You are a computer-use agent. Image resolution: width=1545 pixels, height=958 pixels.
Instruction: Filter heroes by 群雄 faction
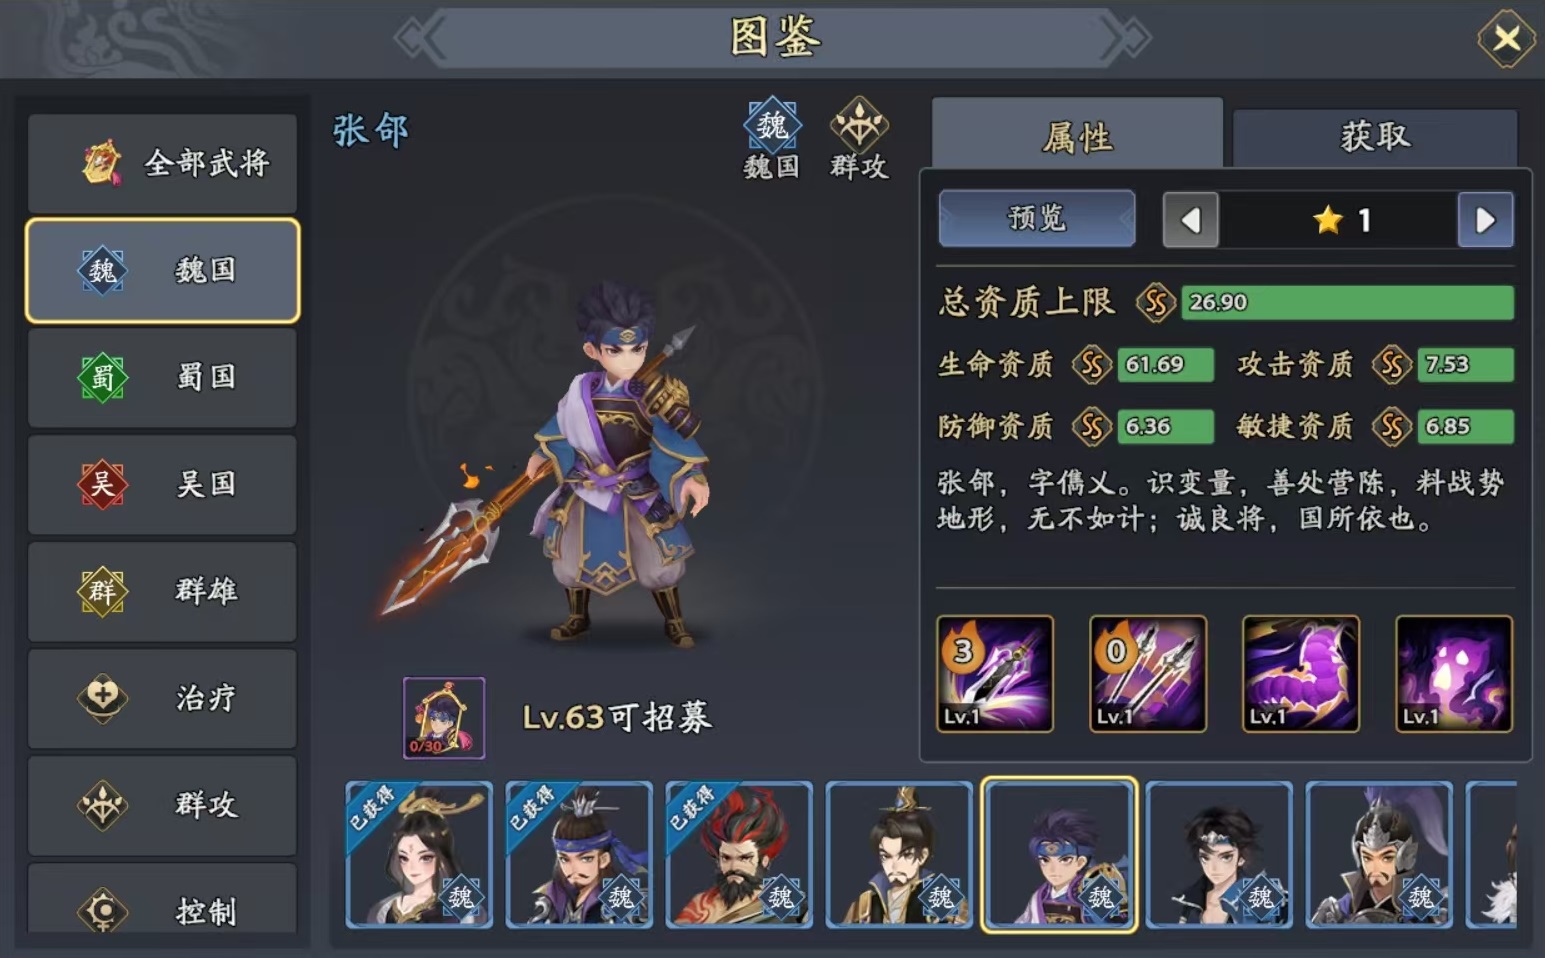click(163, 591)
